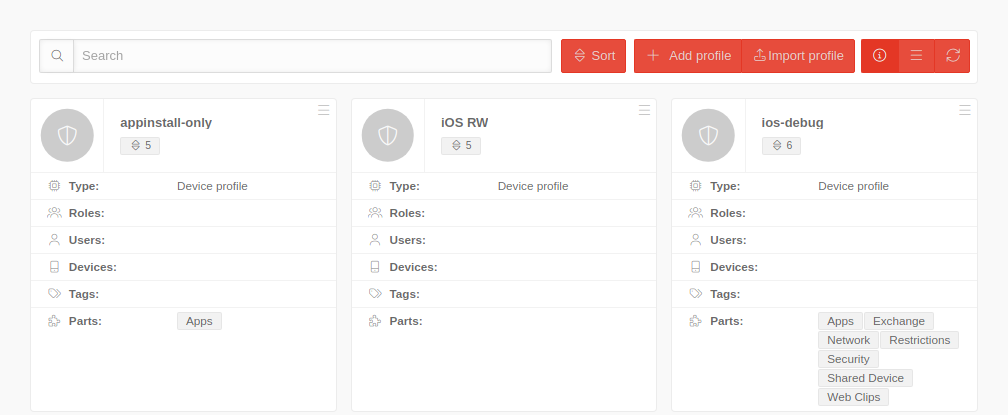
Task: Click the shield avatar of ios-debug profile
Action: coord(708,135)
